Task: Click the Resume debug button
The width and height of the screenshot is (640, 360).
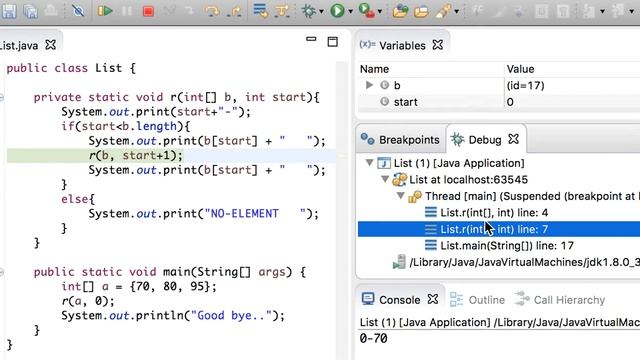Action: click(x=104, y=11)
